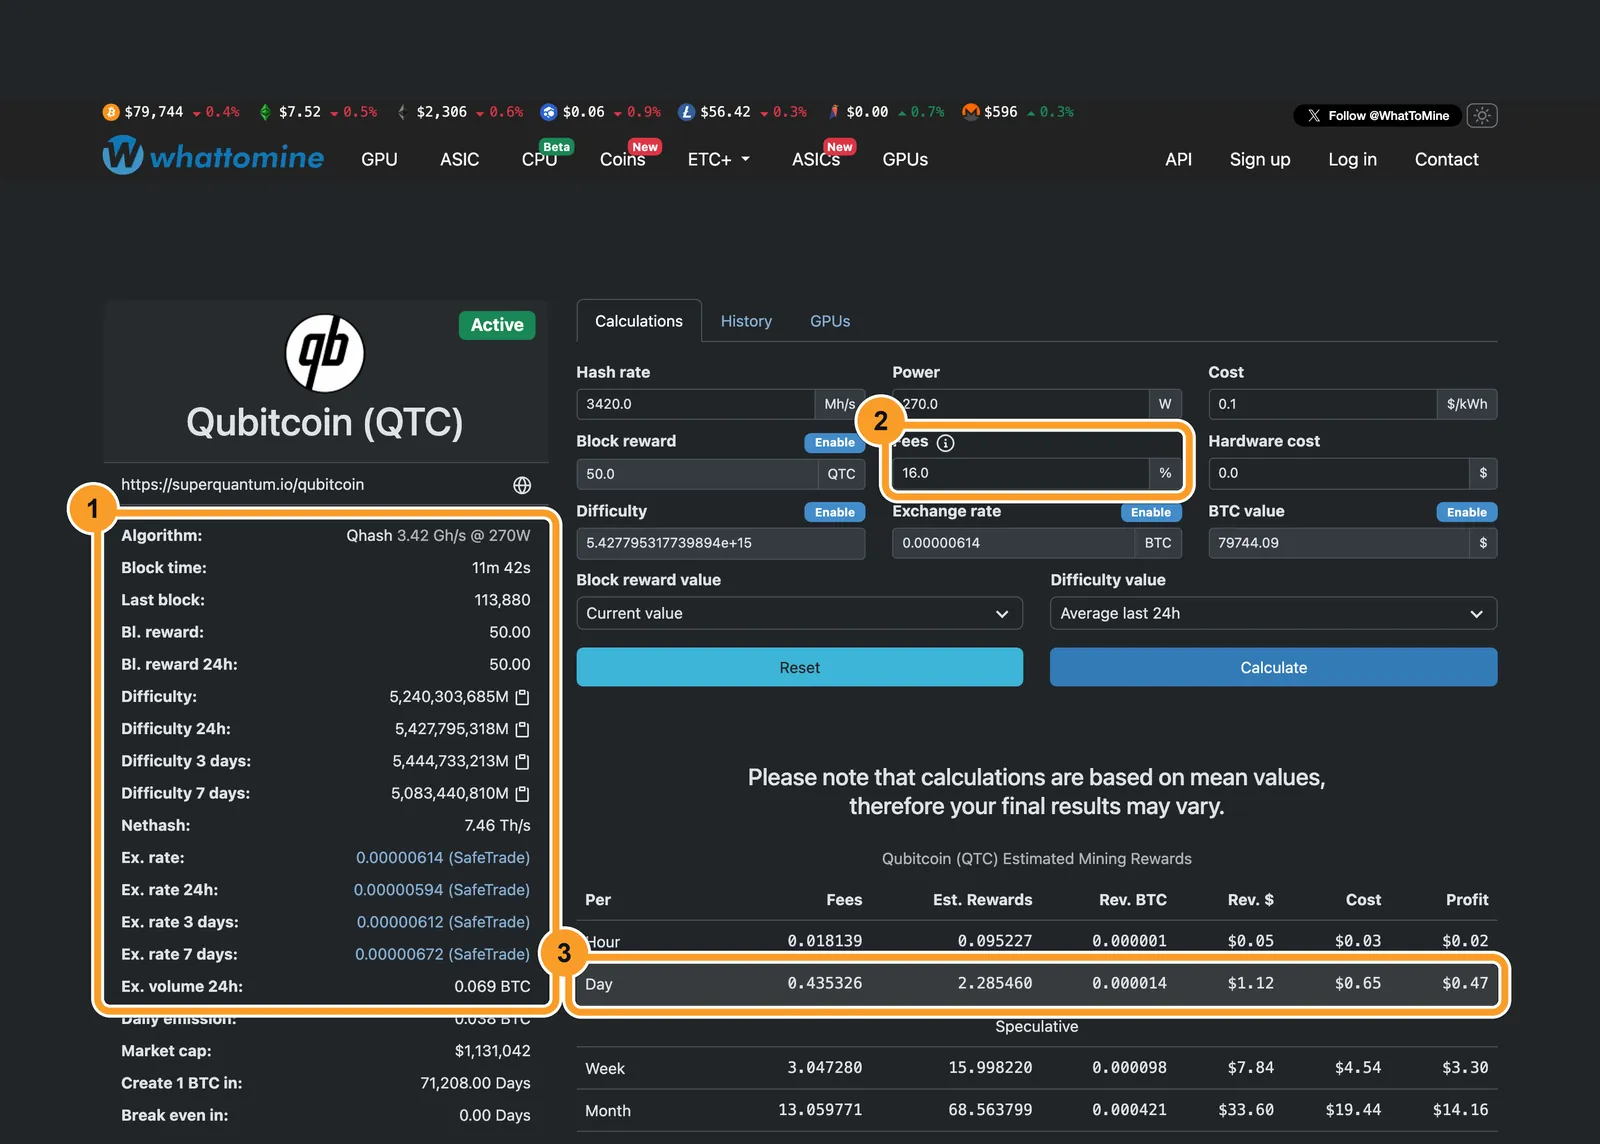The image size is (1600, 1144).
Task: Focus the Hash rate input field
Action: (695, 404)
